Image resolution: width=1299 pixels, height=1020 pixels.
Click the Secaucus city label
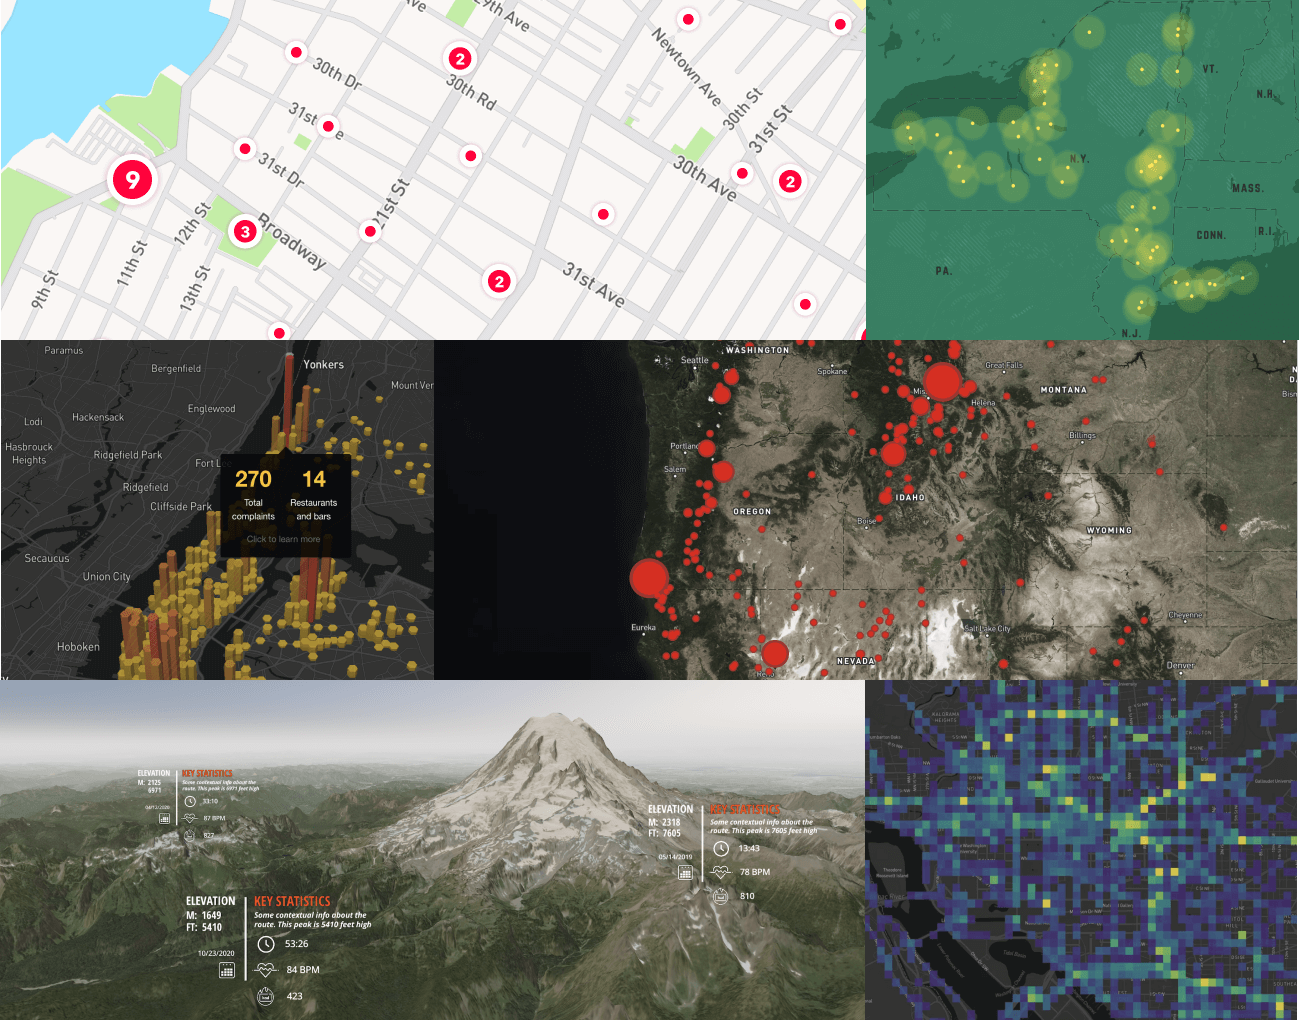[47, 558]
